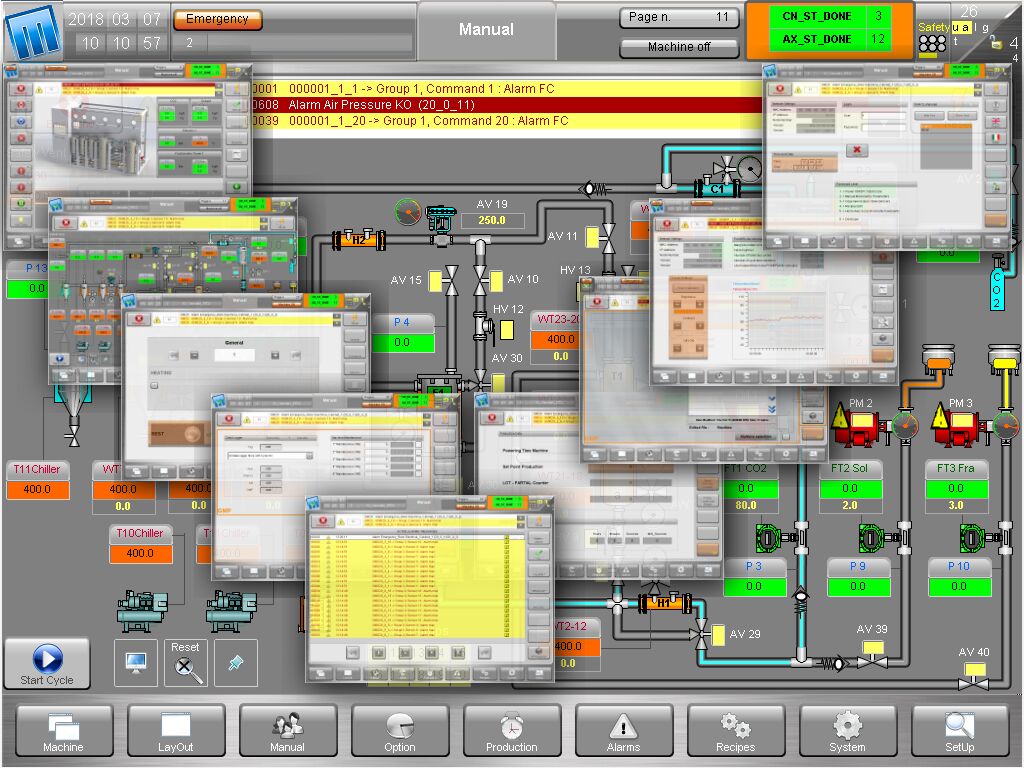Click the Start Cycle play button

pos(47,664)
